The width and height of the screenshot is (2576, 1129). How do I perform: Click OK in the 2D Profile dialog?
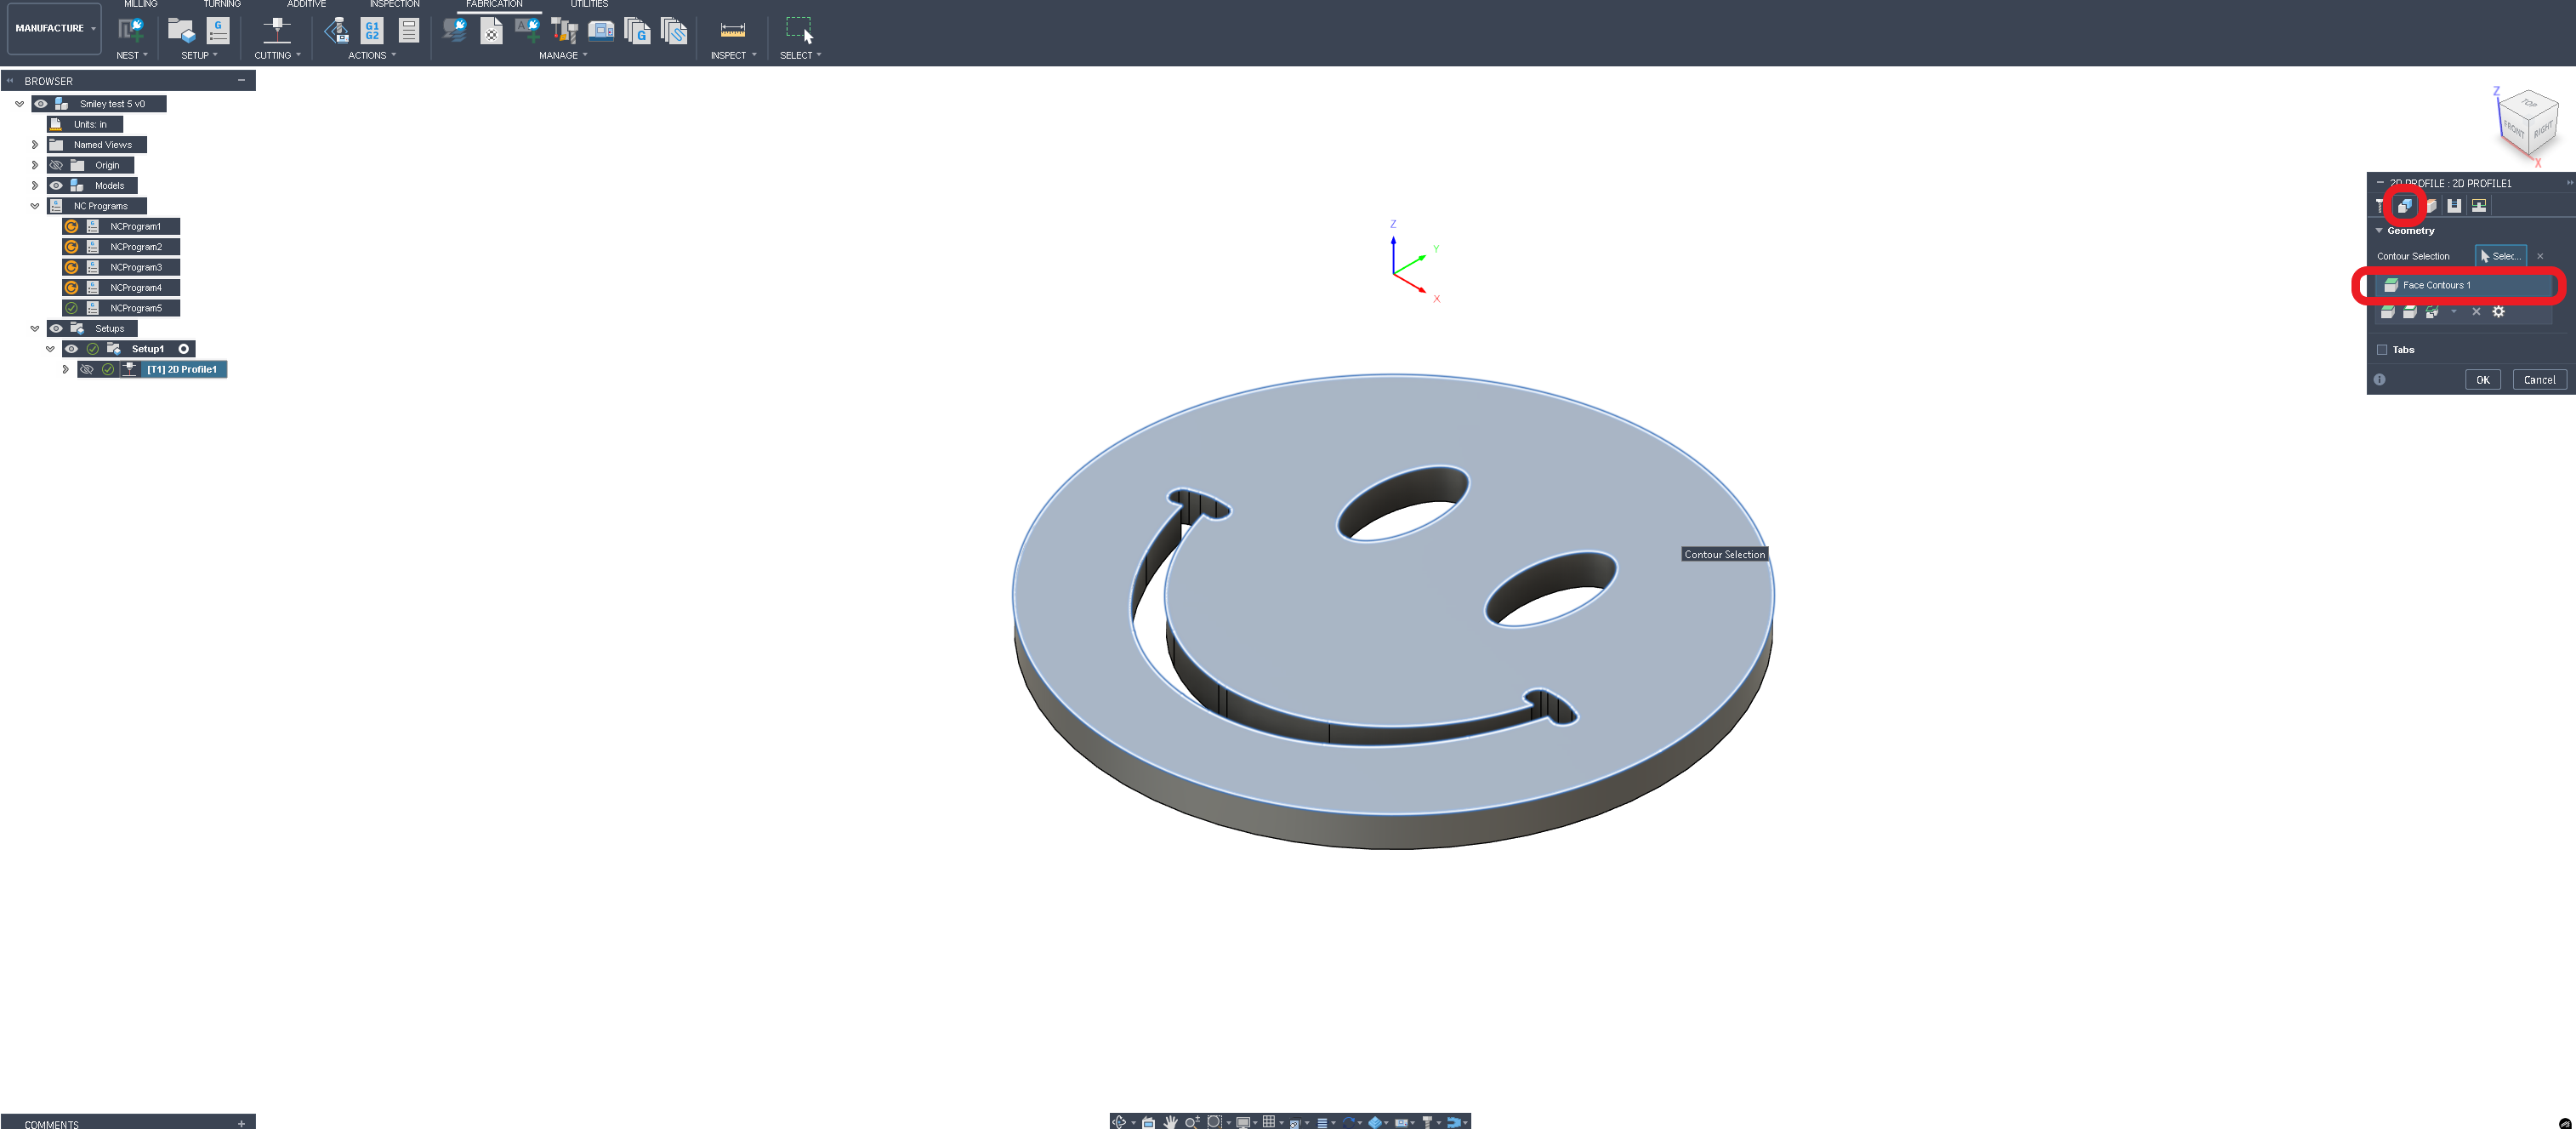pos(2482,380)
